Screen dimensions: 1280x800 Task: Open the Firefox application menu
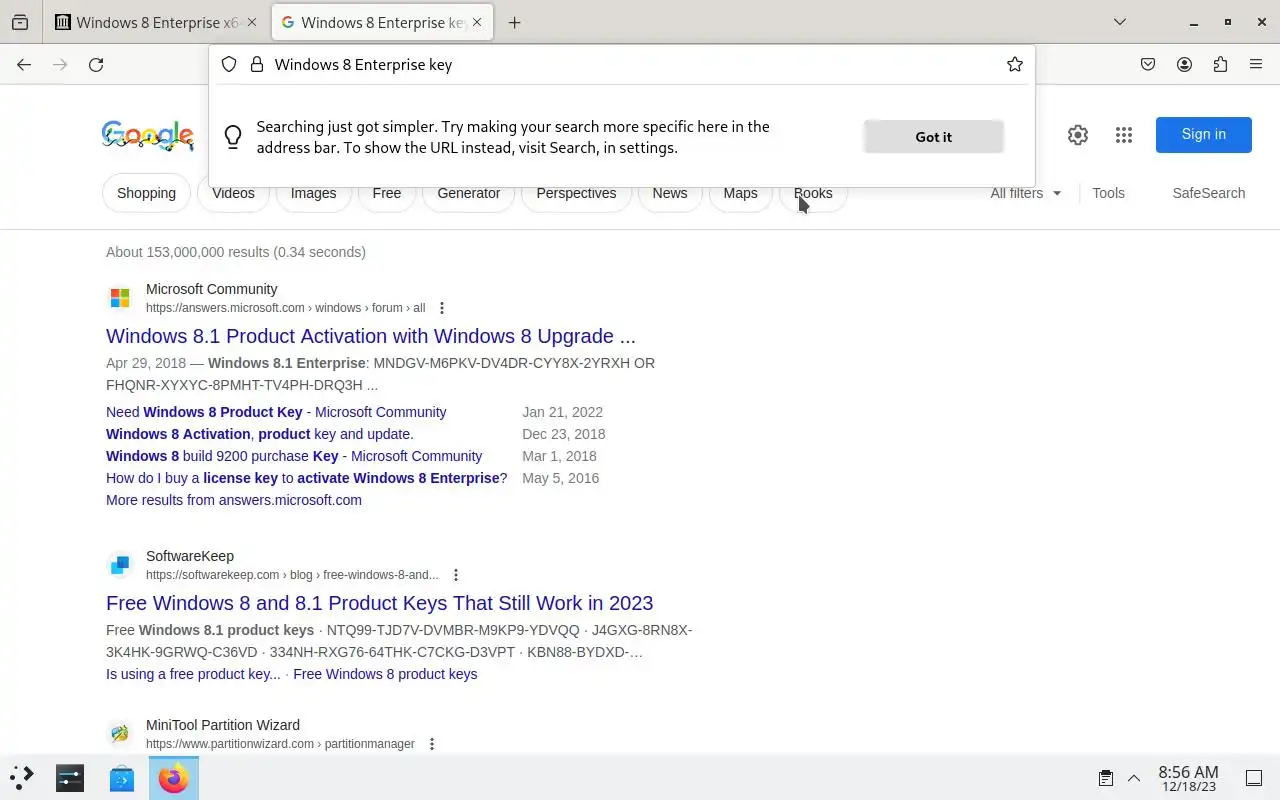[1256, 65]
